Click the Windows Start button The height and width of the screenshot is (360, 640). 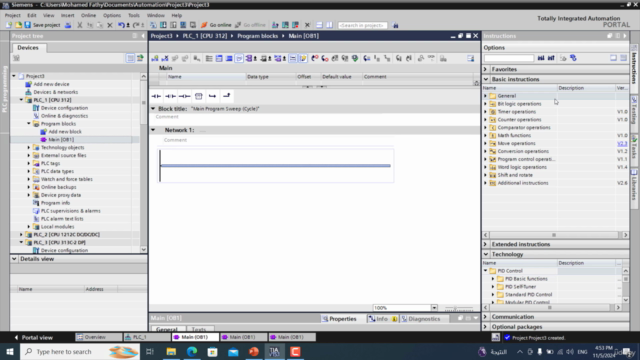point(9,351)
